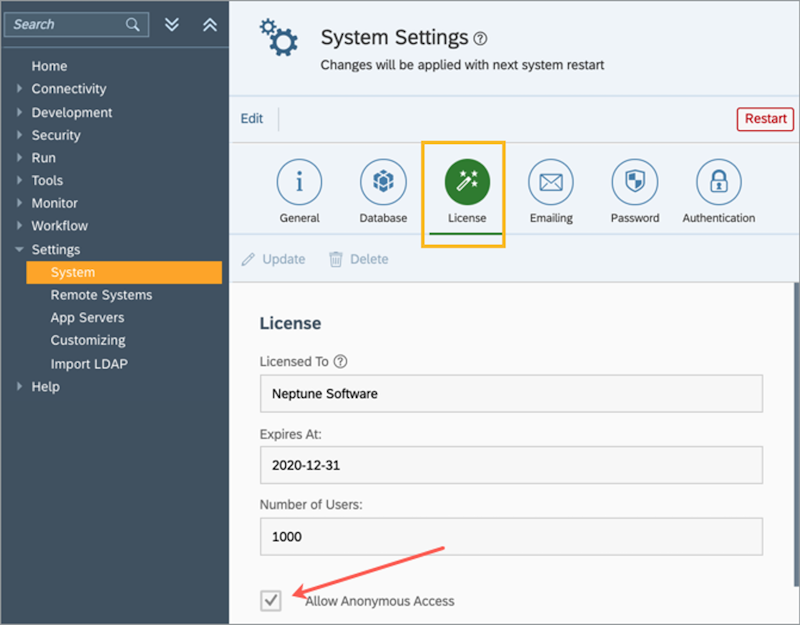Click the Edit button

[x=252, y=119]
